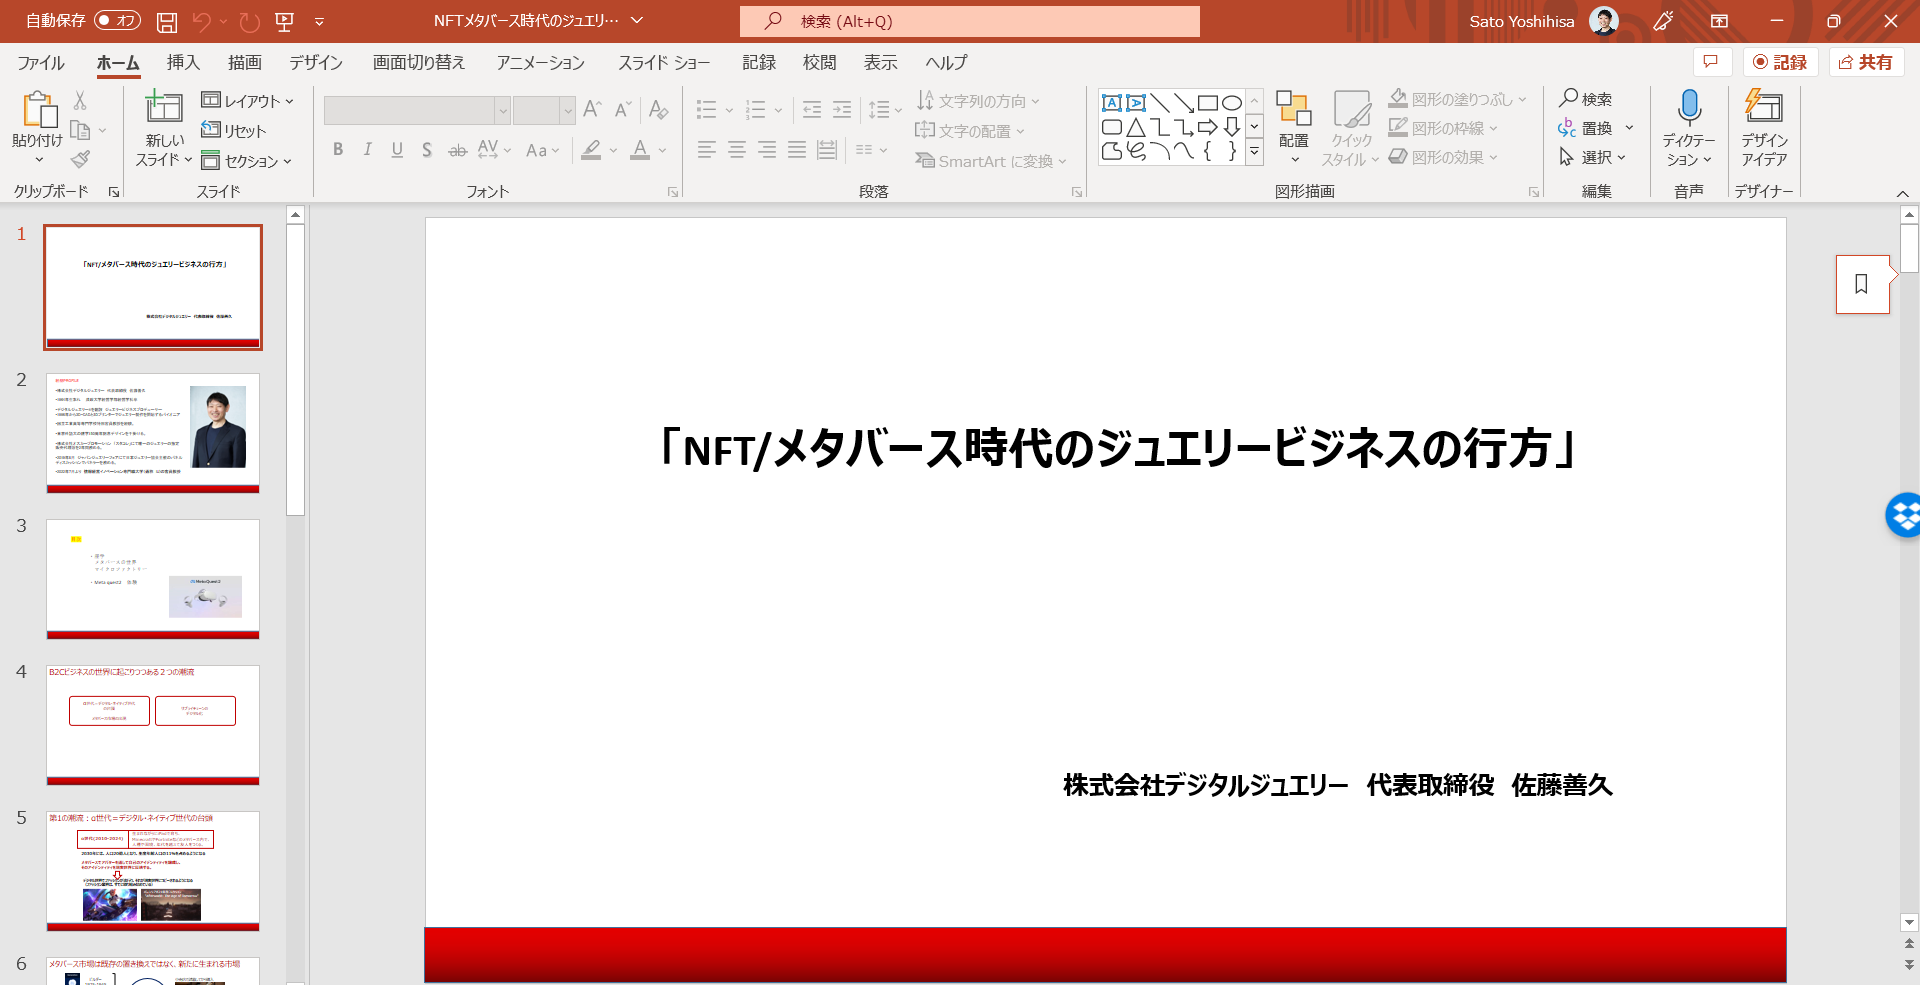This screenshot has width=1920, height=985.
Task: Click the Bold B button
Action: [338, 150]
